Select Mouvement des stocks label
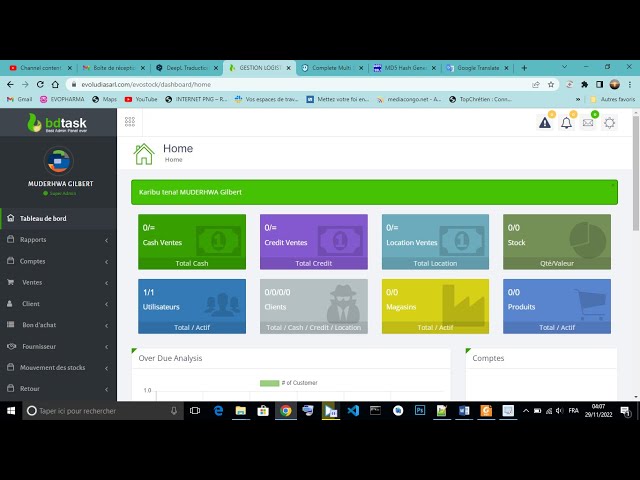Viewport: 640px width, 480px height. click(53, 368)
